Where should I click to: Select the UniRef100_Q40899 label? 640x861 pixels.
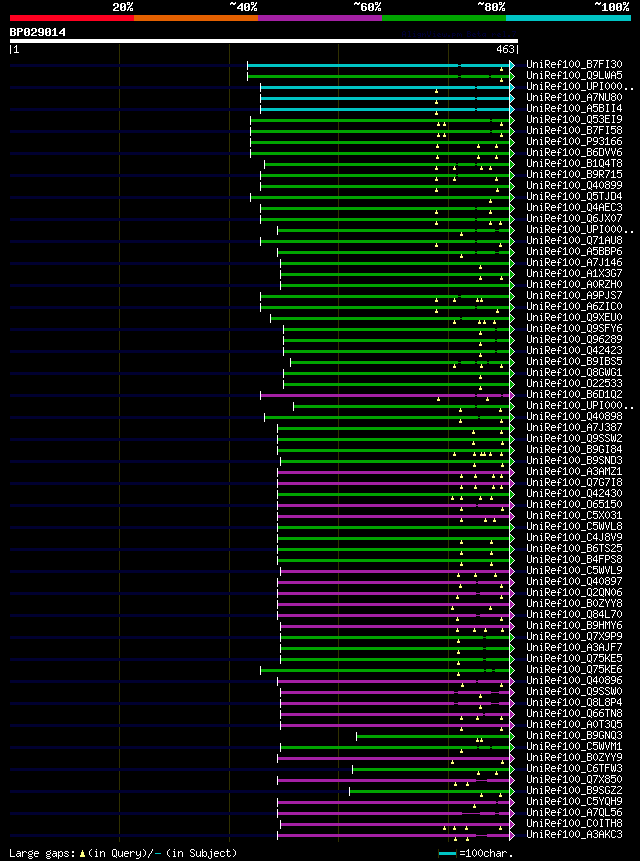tap(575, 186)
